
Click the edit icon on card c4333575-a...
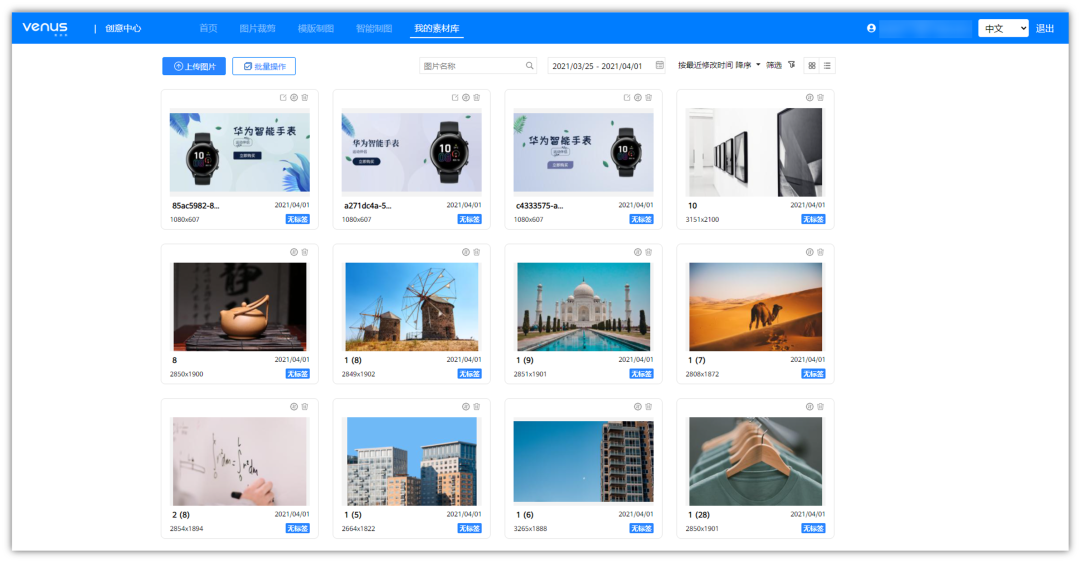627,98
